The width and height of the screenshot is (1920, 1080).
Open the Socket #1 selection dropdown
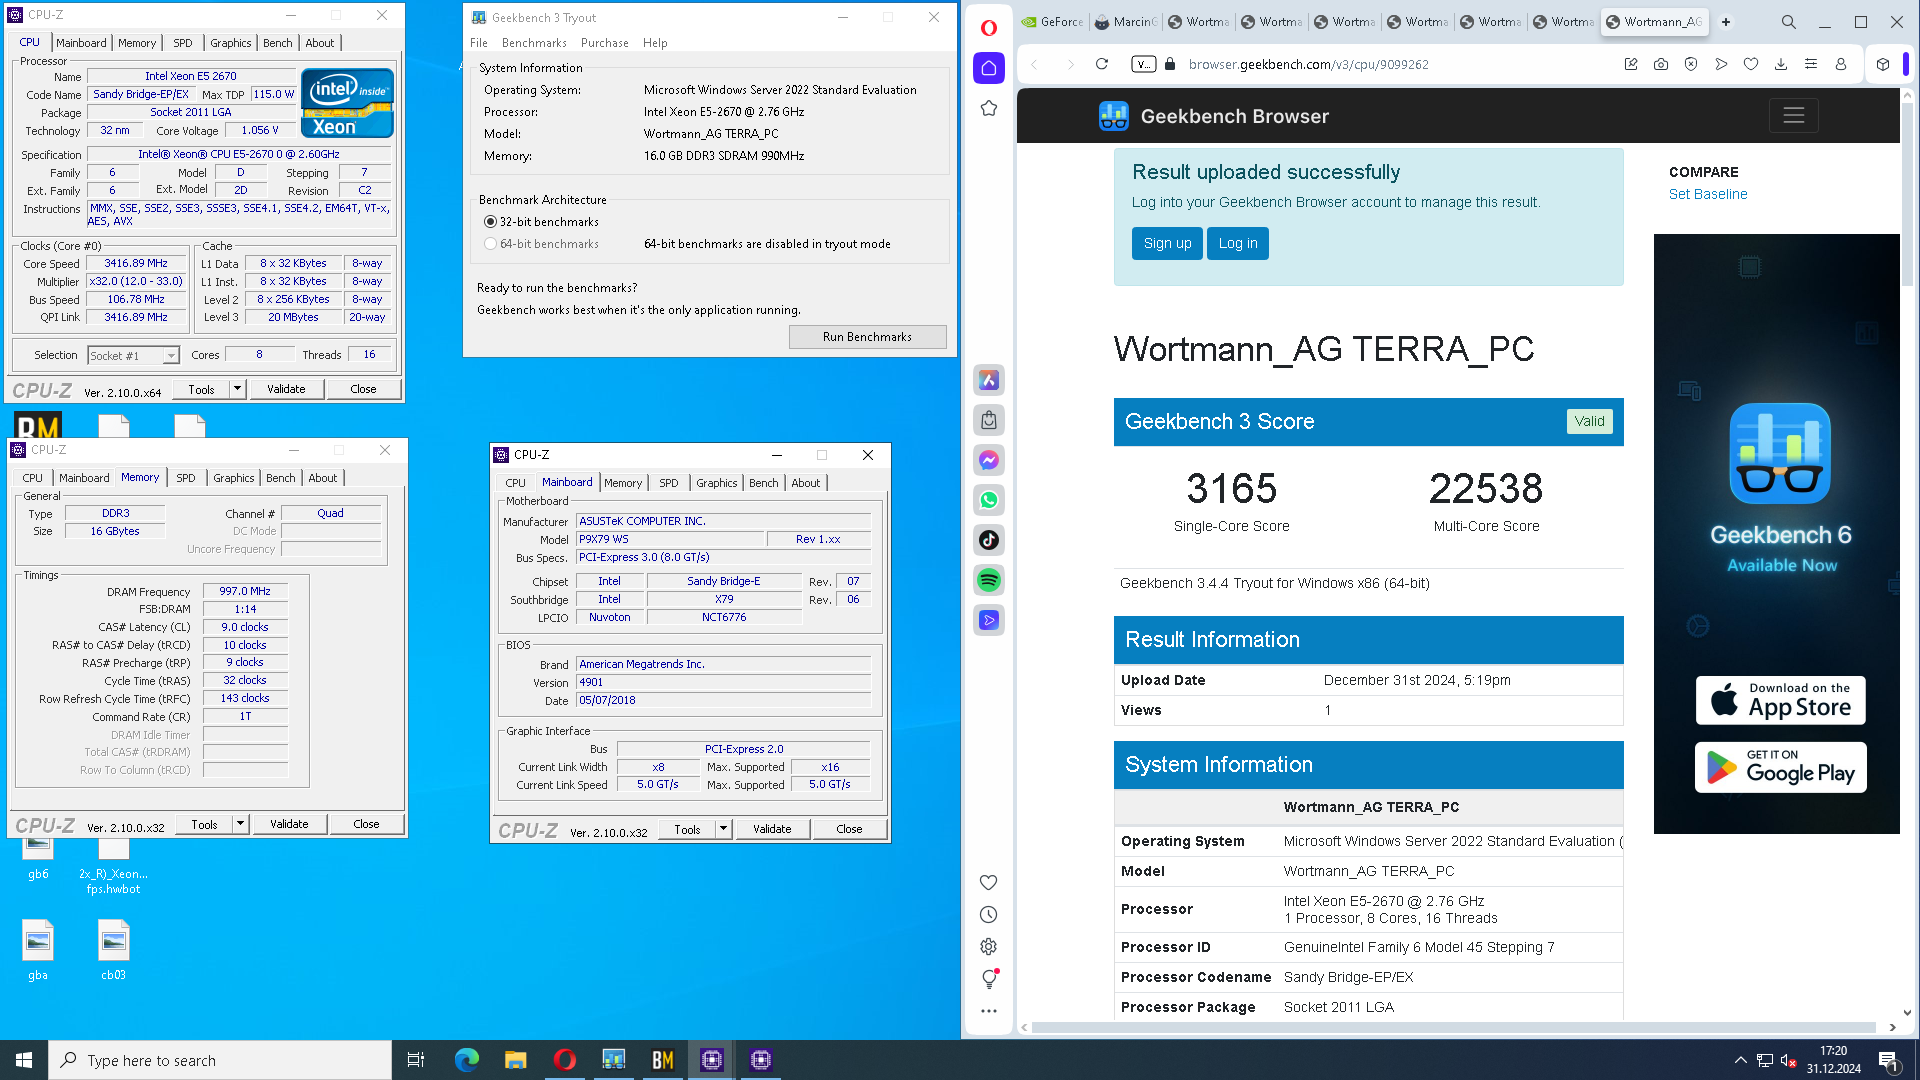point(133,355)
